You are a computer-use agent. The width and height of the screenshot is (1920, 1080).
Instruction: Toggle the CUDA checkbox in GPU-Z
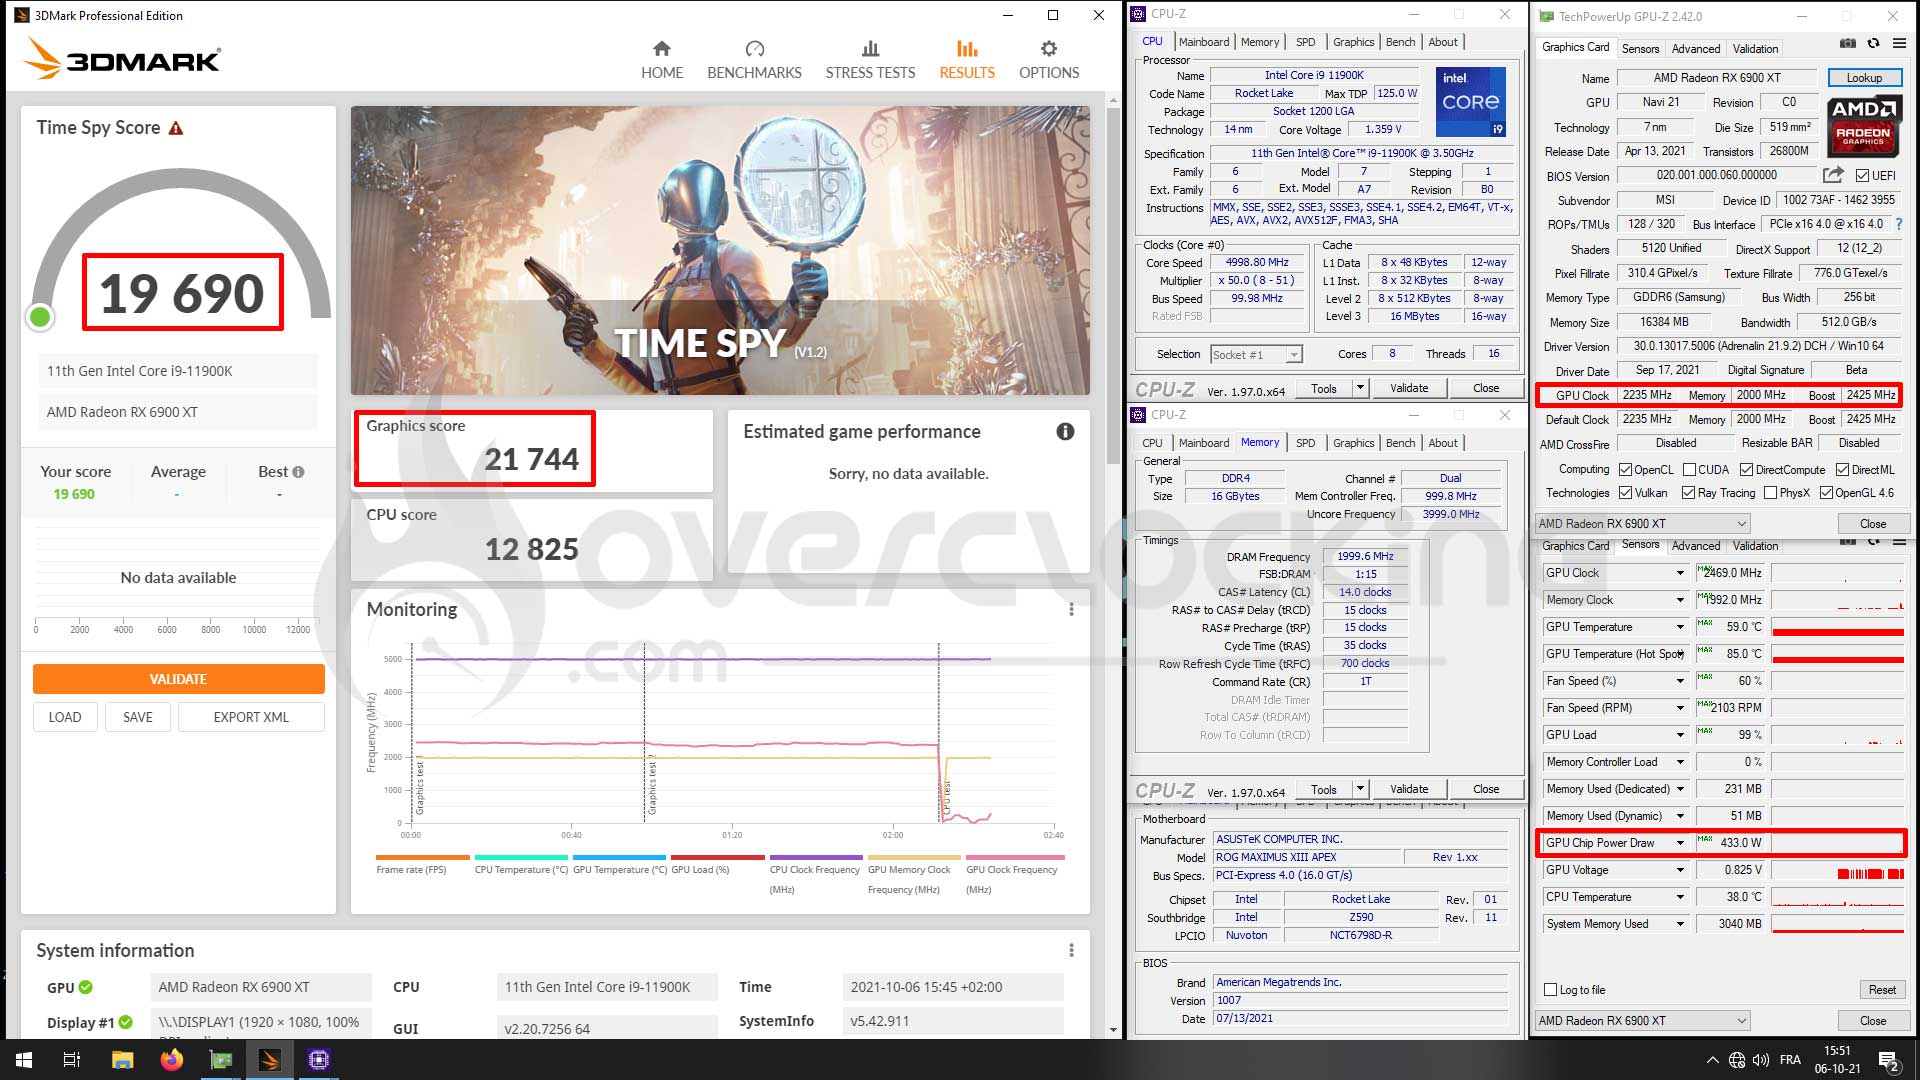[1689, 470]
